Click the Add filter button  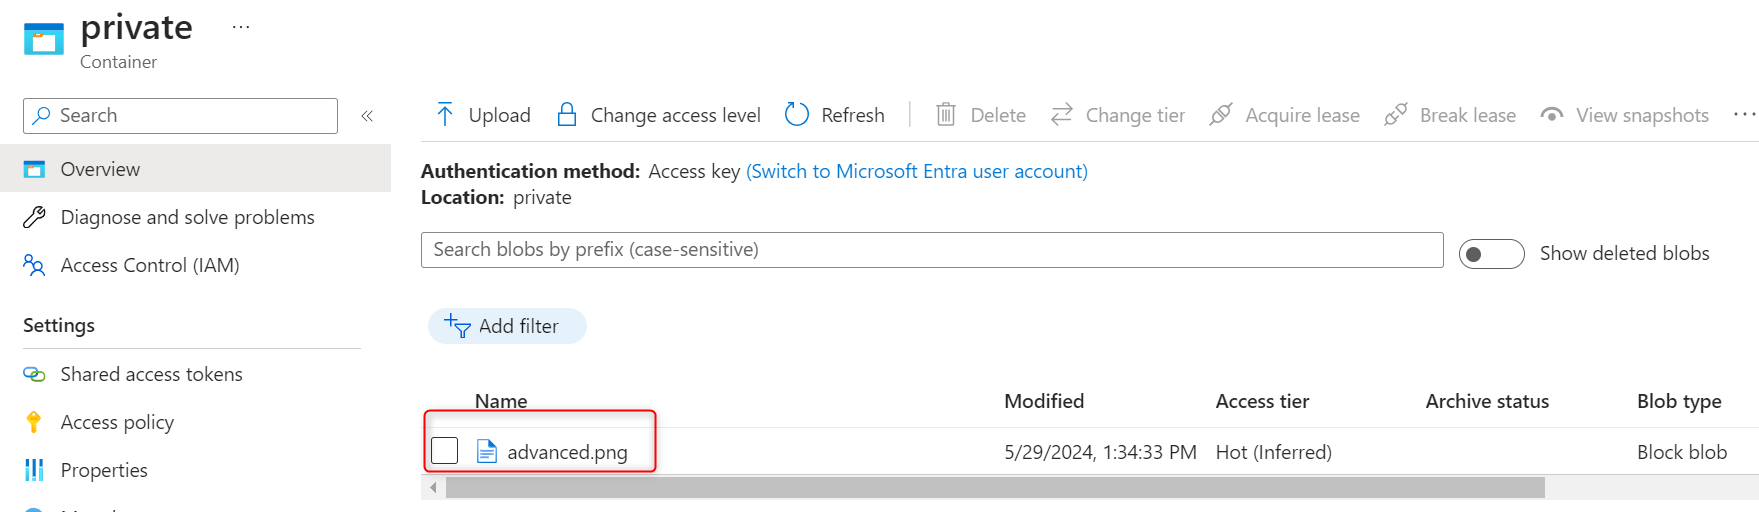507,326
